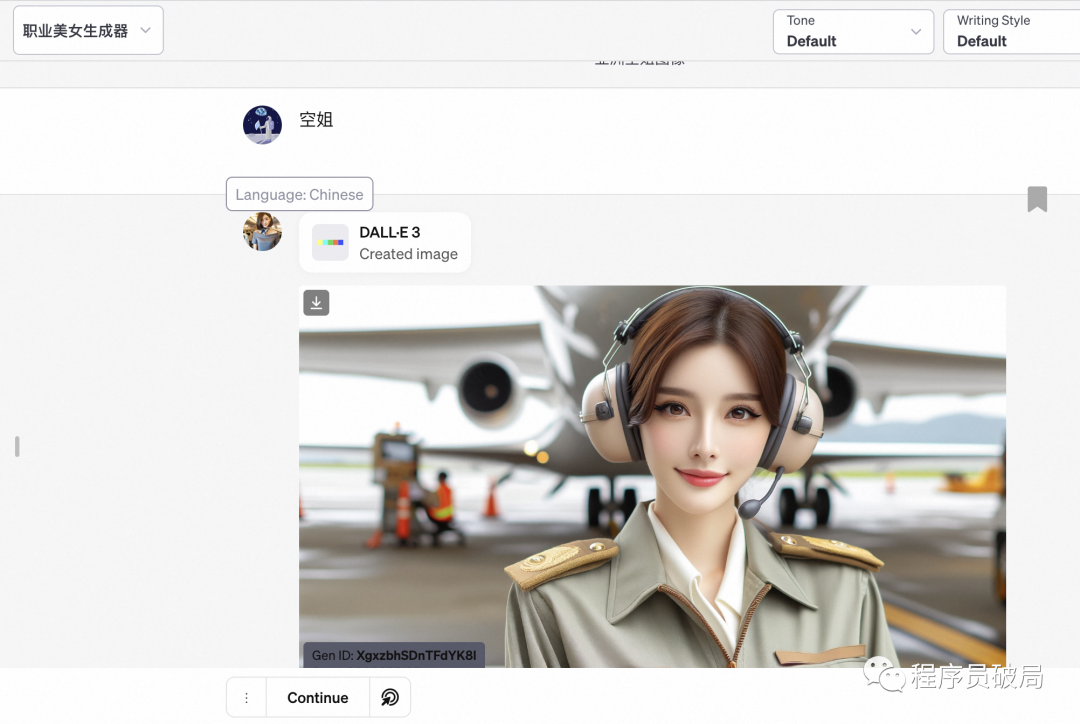Click the left sidebar toggle handle
The image size is (1080, 724).
[17, 446]
